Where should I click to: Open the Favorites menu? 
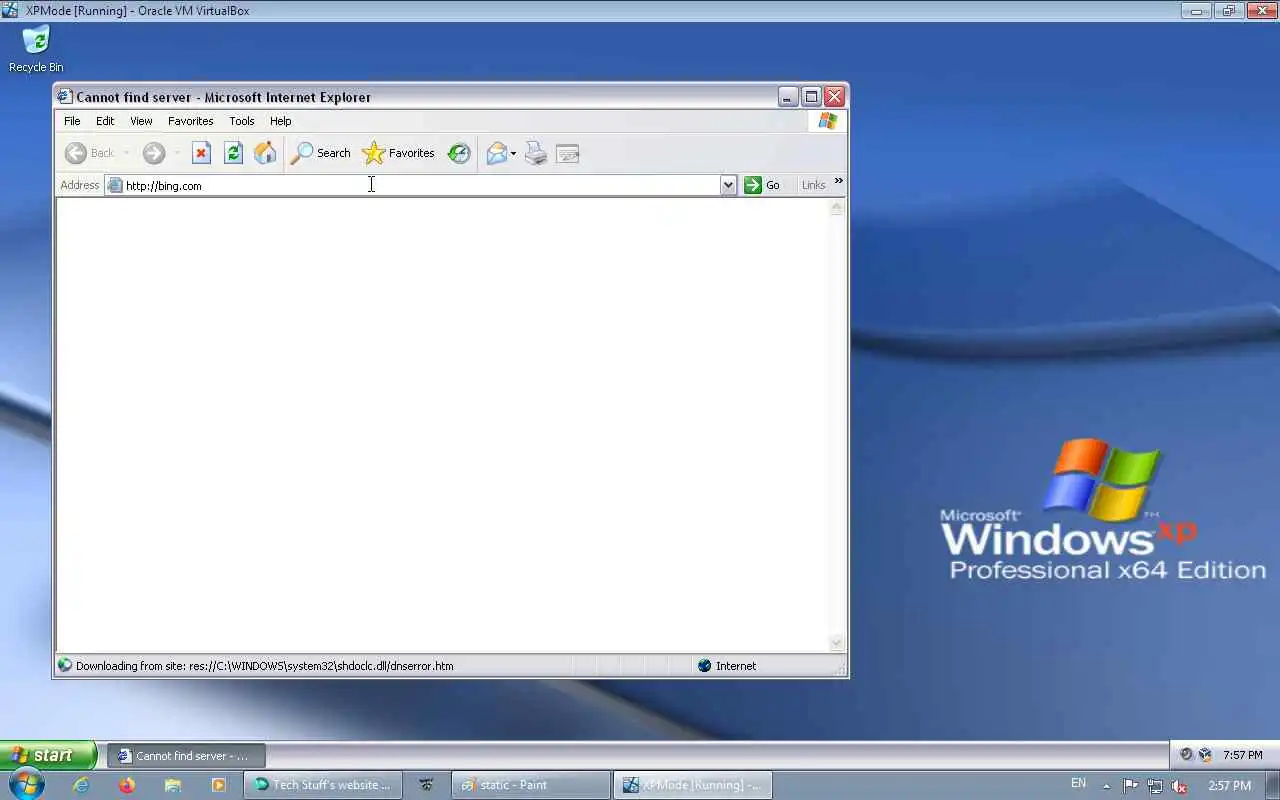[190, 121]
